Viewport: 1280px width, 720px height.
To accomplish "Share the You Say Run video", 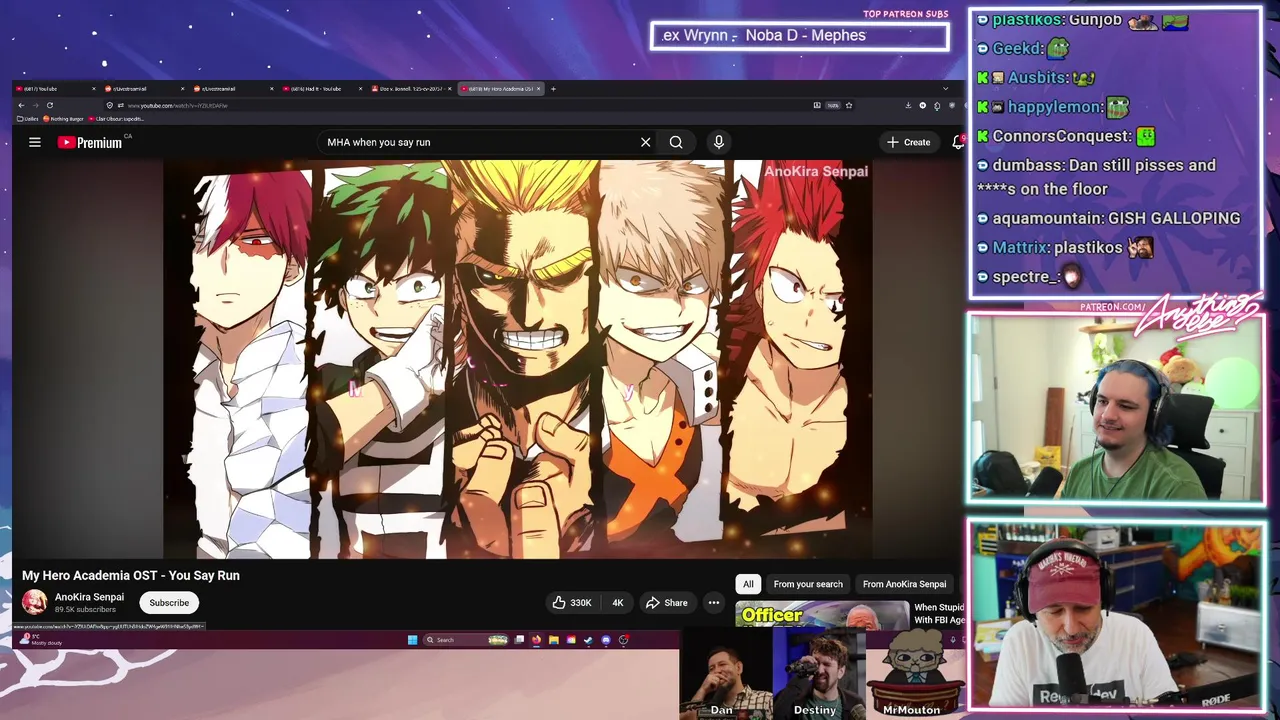I will [667, 602].
